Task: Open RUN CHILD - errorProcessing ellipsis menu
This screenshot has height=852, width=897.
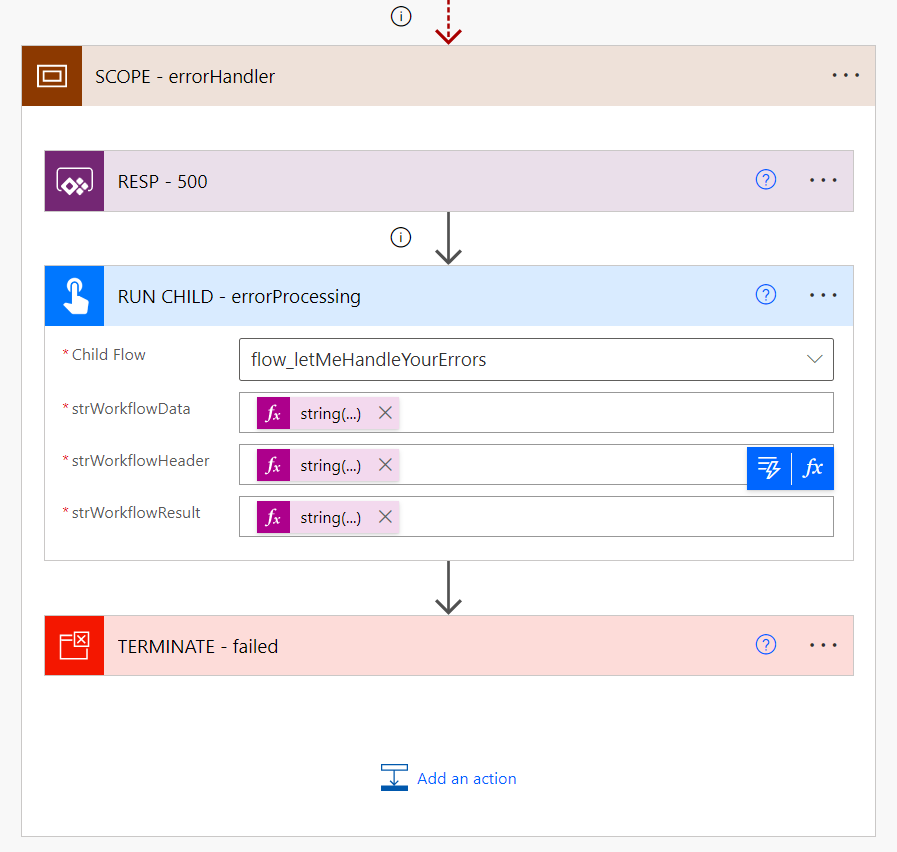Action: point(823,296)
